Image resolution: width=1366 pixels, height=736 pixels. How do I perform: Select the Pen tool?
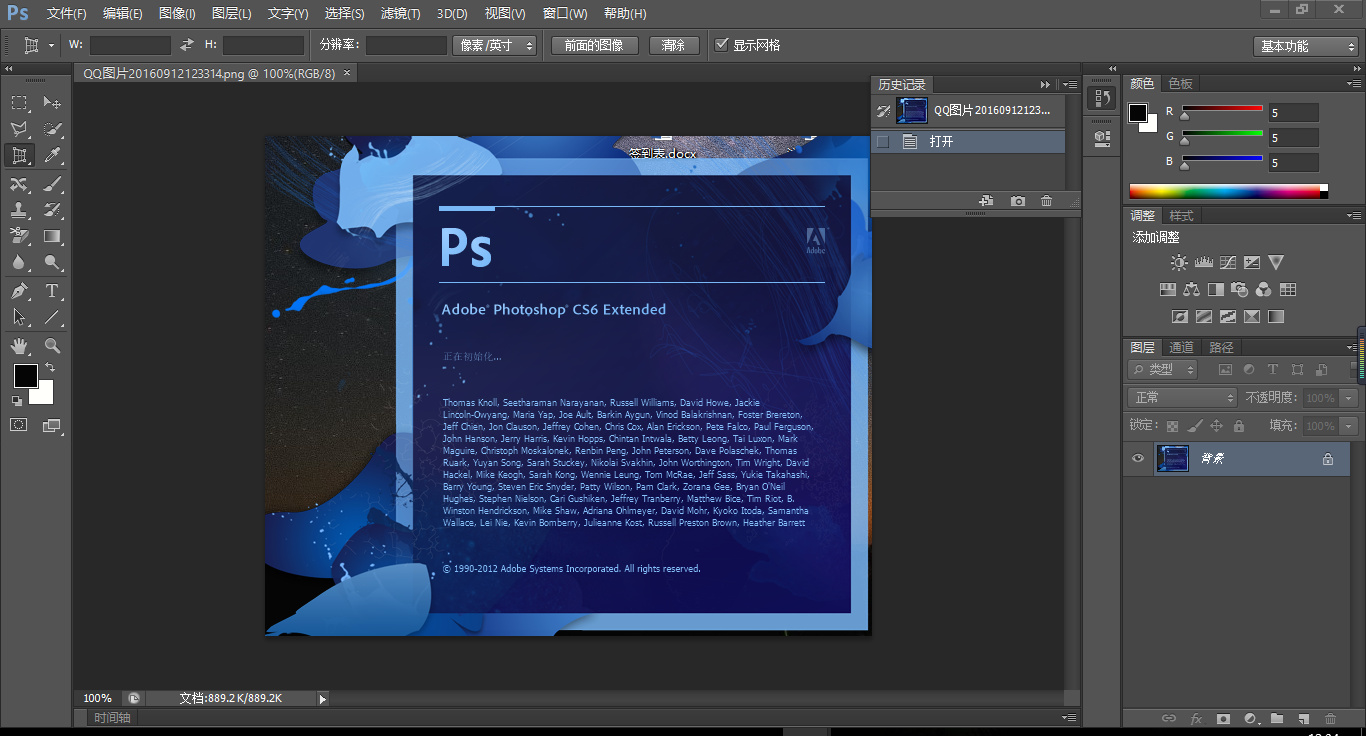pyautogui.click(x=19, y=291)
